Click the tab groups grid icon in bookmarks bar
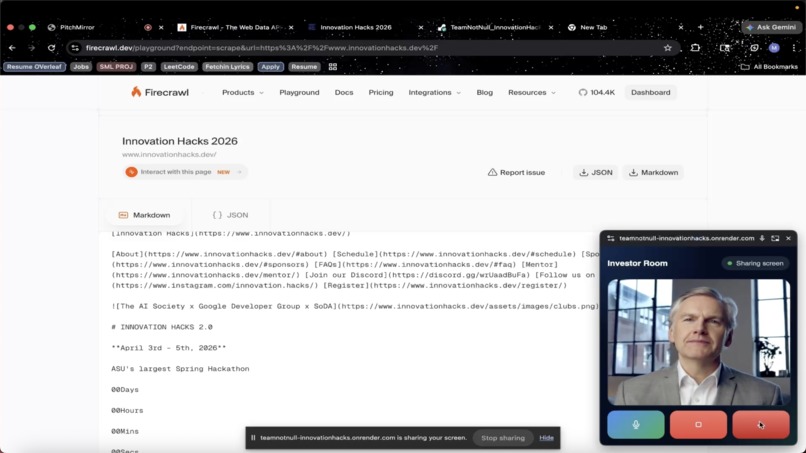This screenshot has height=453, width=806. [x=333, y=67]
